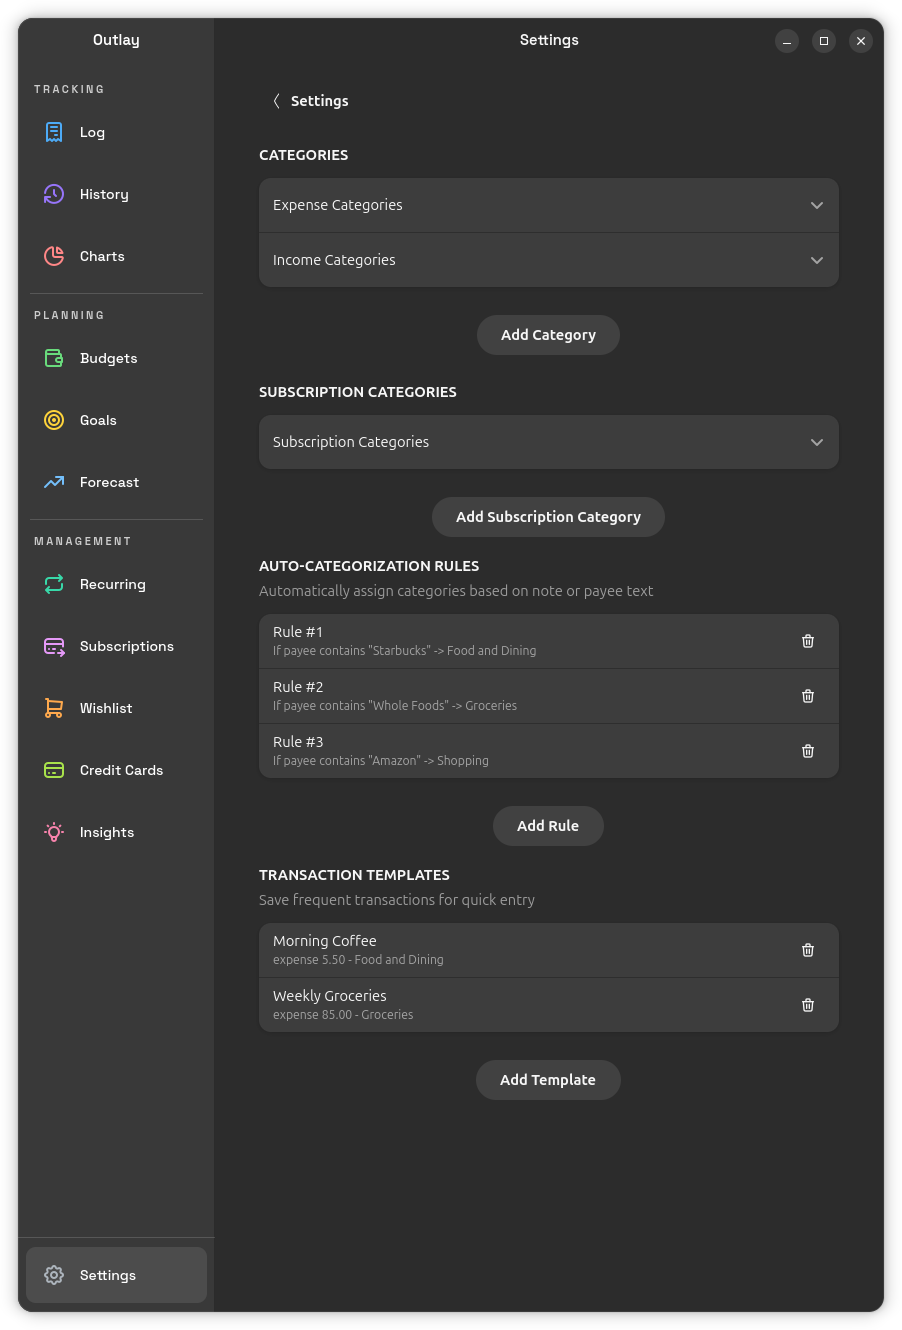Expand the Subscription Categories list

click(548, 442)
